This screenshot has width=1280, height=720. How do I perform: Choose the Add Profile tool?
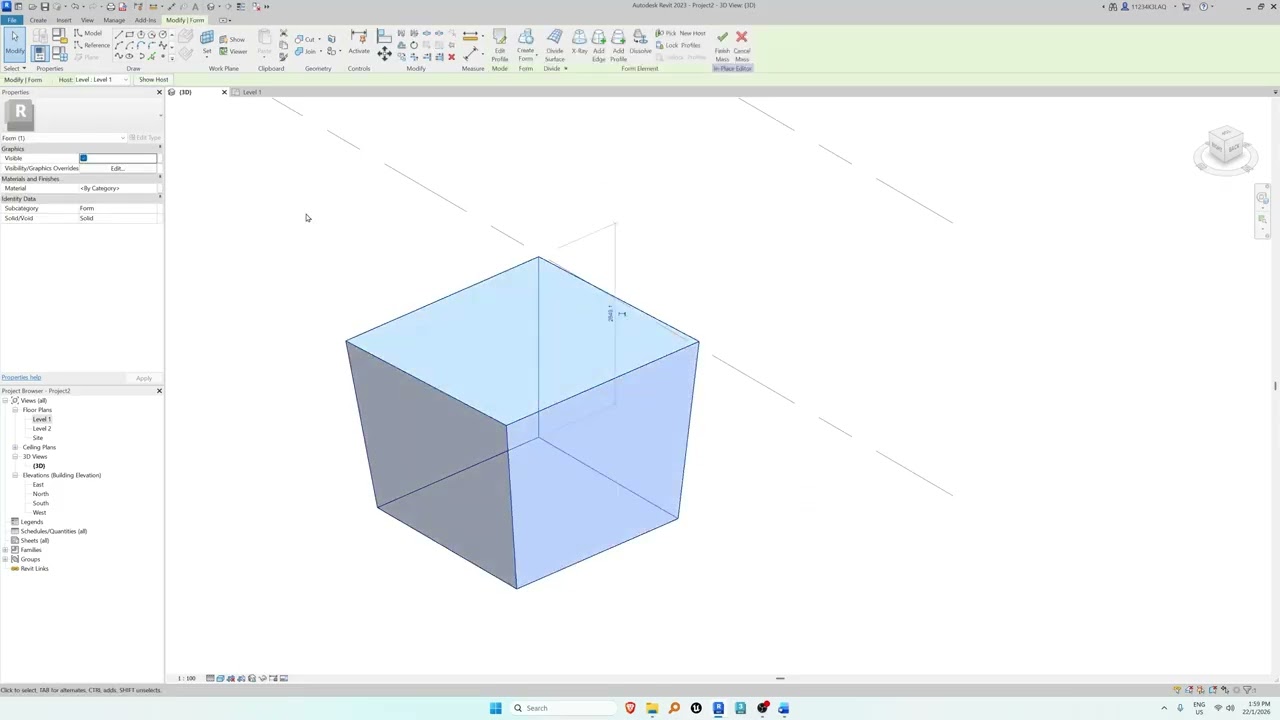(x=618, y=46)
